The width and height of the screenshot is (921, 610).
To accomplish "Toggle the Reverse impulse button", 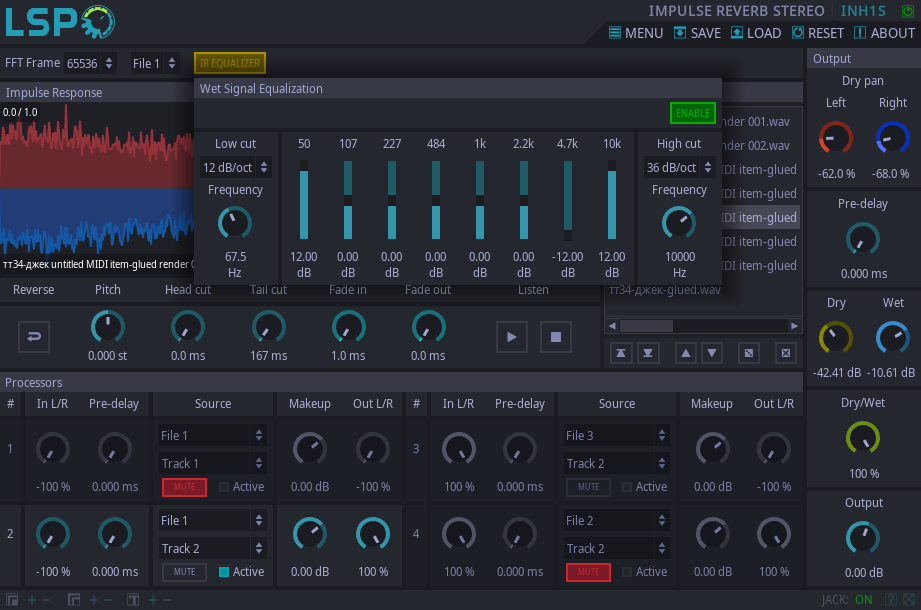I will (33, 336).
